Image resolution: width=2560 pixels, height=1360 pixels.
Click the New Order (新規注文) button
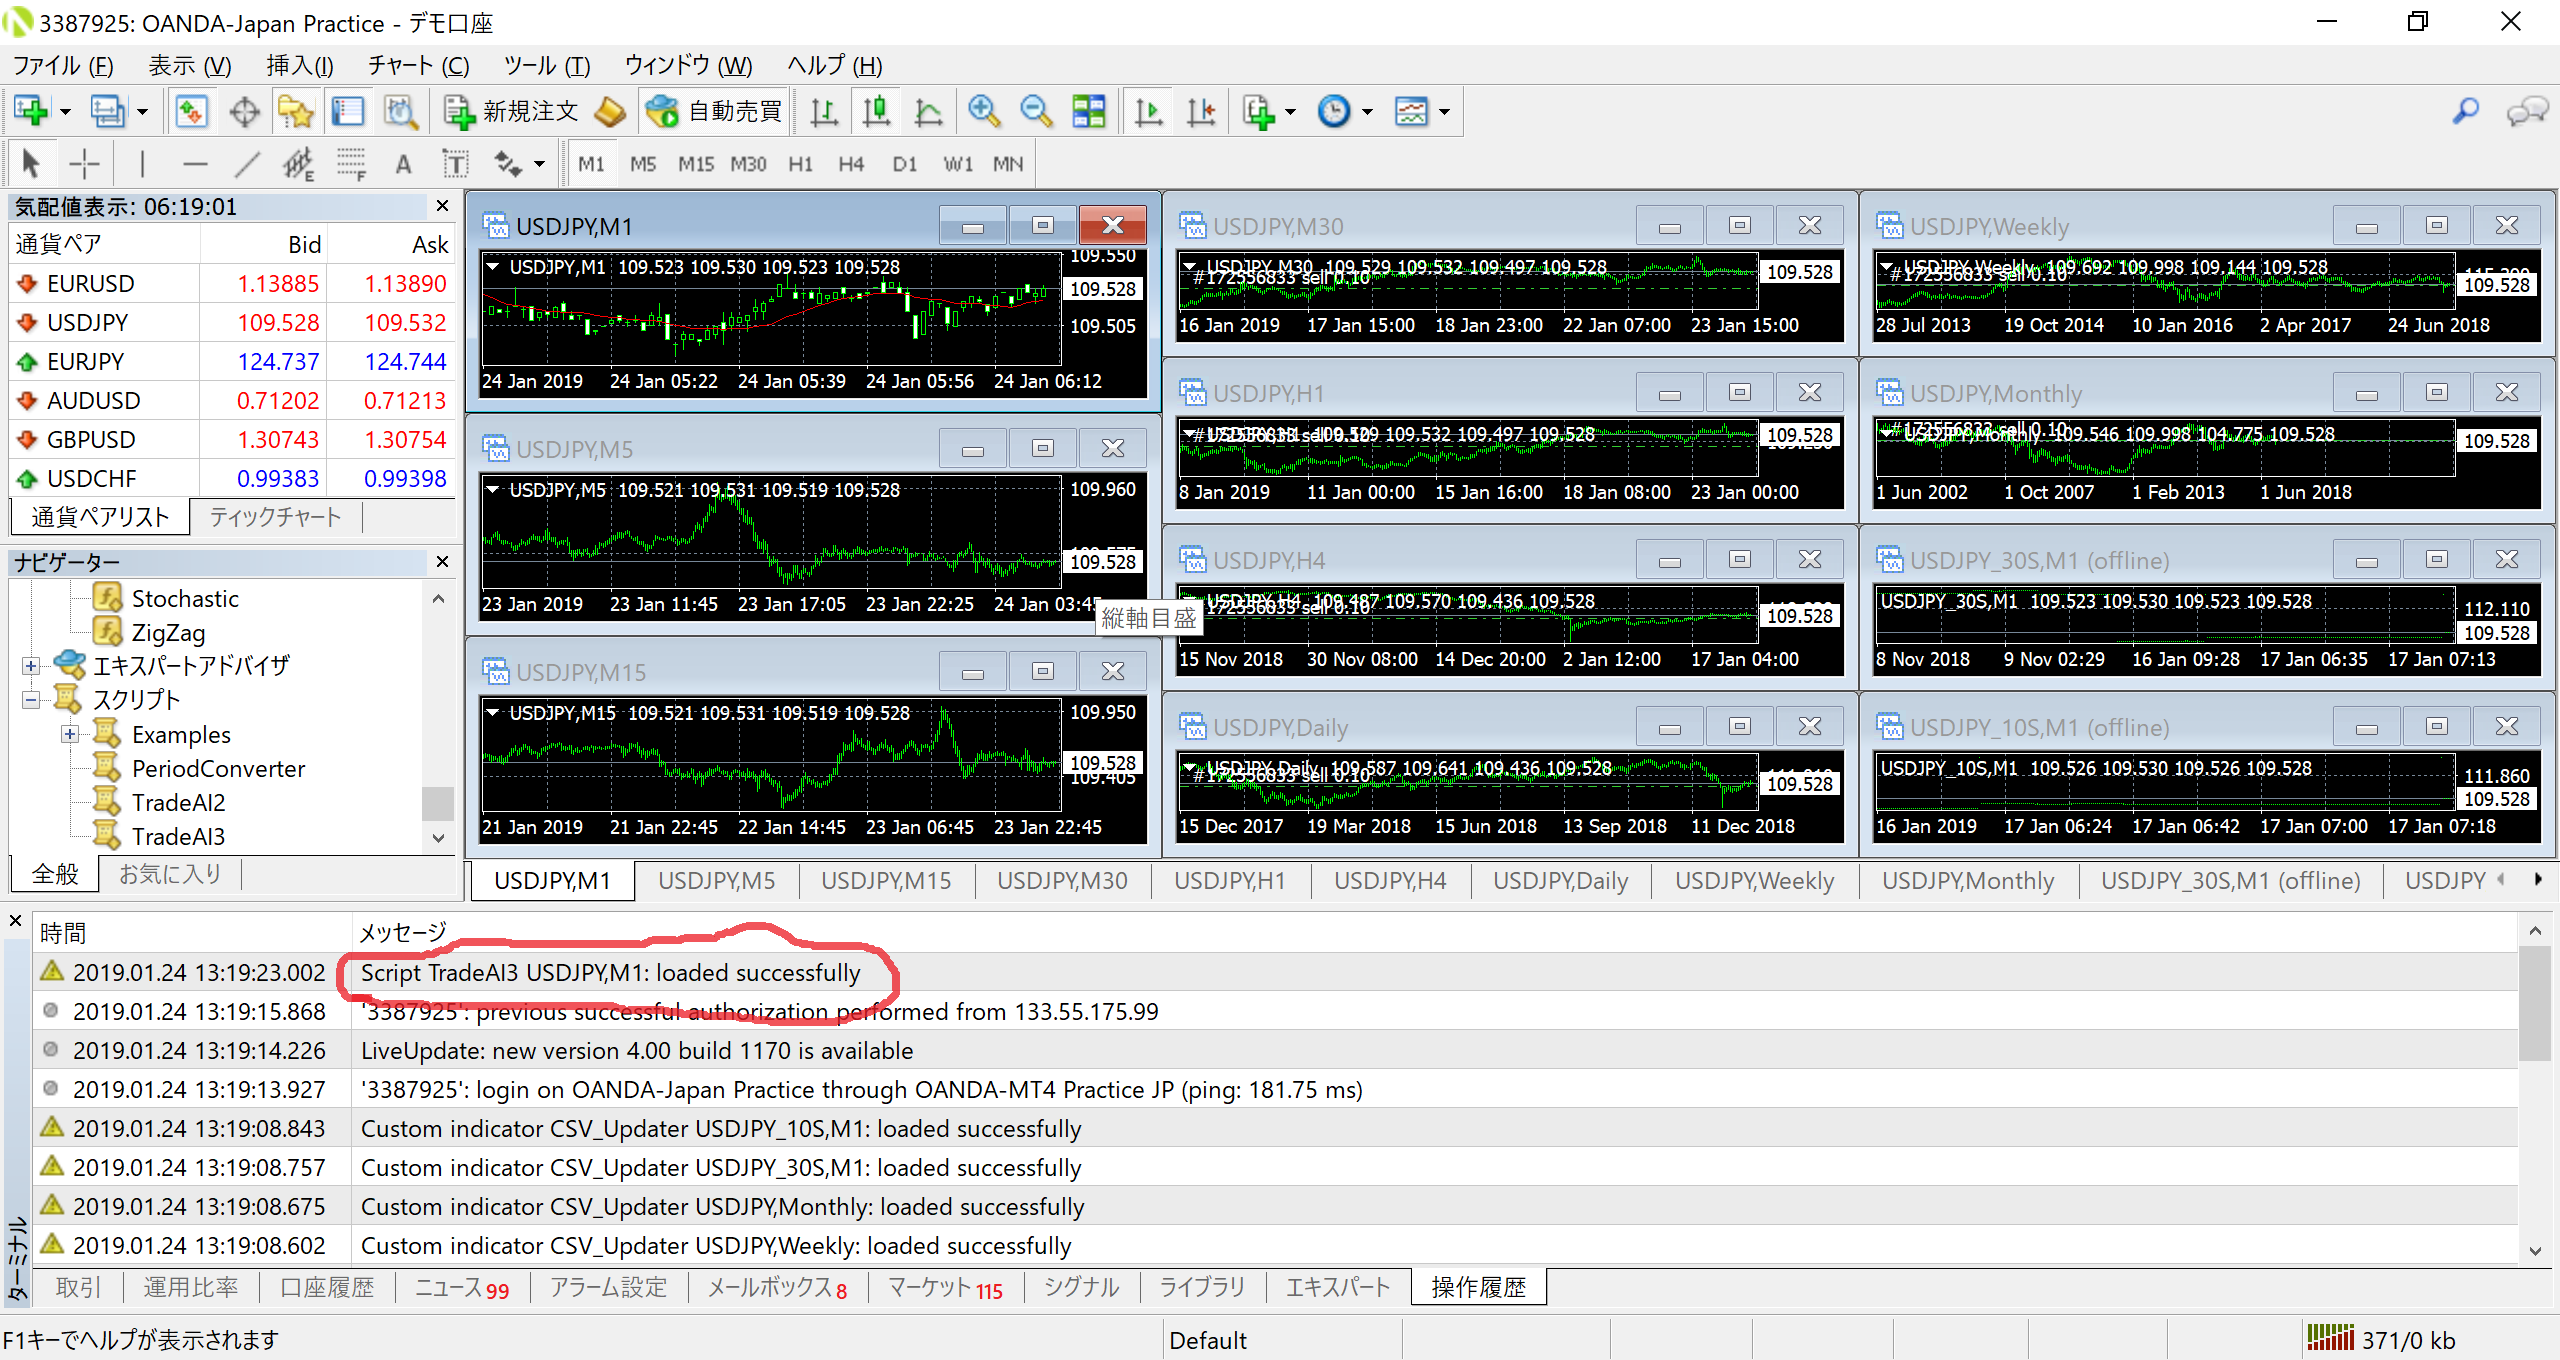click(x=510, y=111)
